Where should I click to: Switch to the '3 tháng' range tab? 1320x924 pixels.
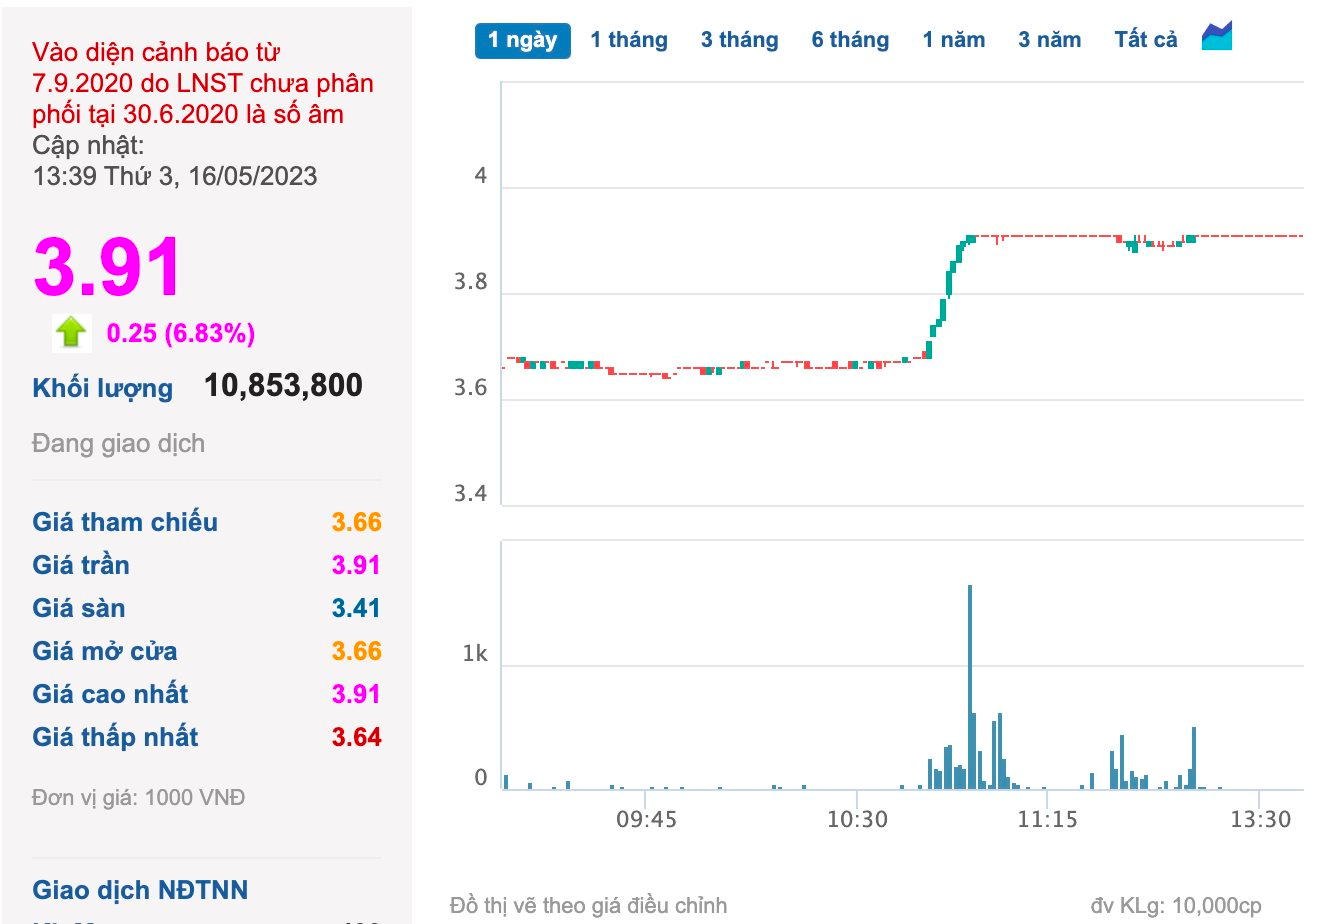click(739, 40)
